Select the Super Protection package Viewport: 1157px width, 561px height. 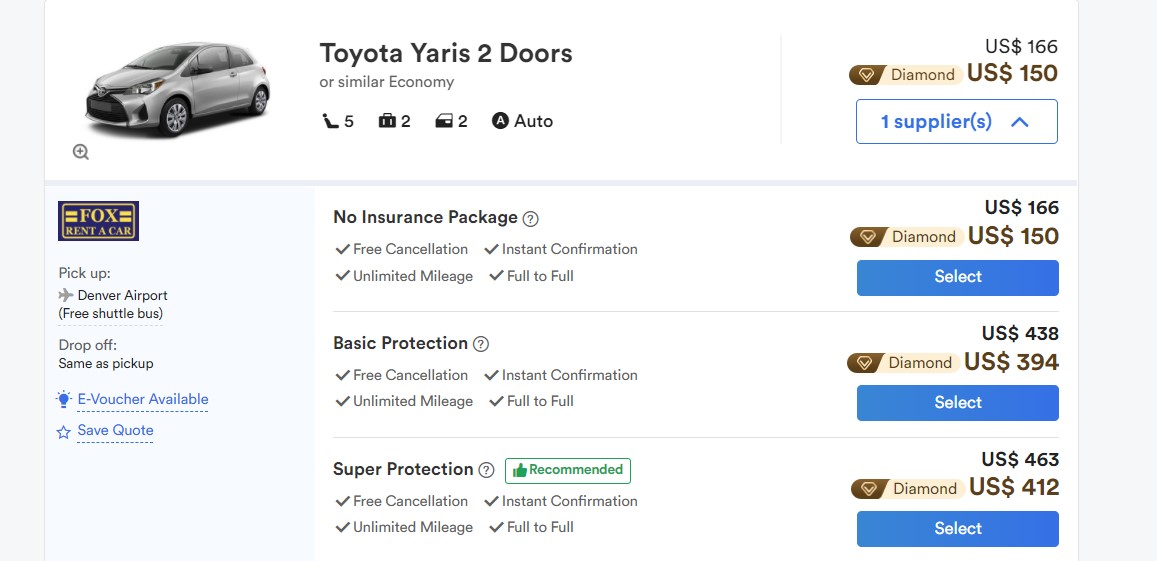[x=957, y=529]
